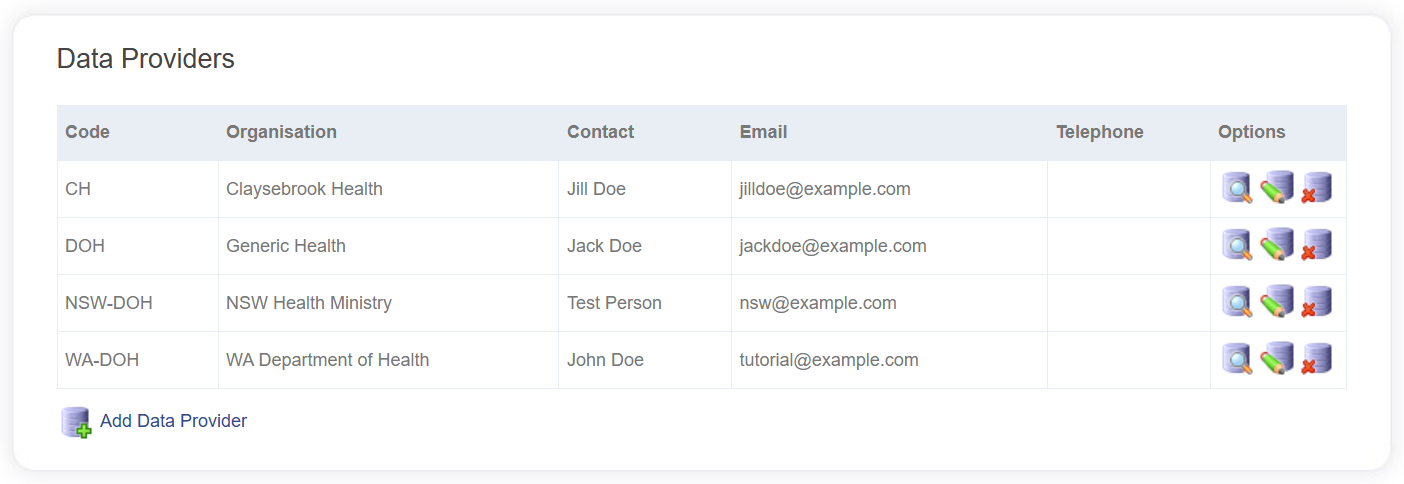Delete the WA Department of Health provider
1404x484 pixels.
1316,359
